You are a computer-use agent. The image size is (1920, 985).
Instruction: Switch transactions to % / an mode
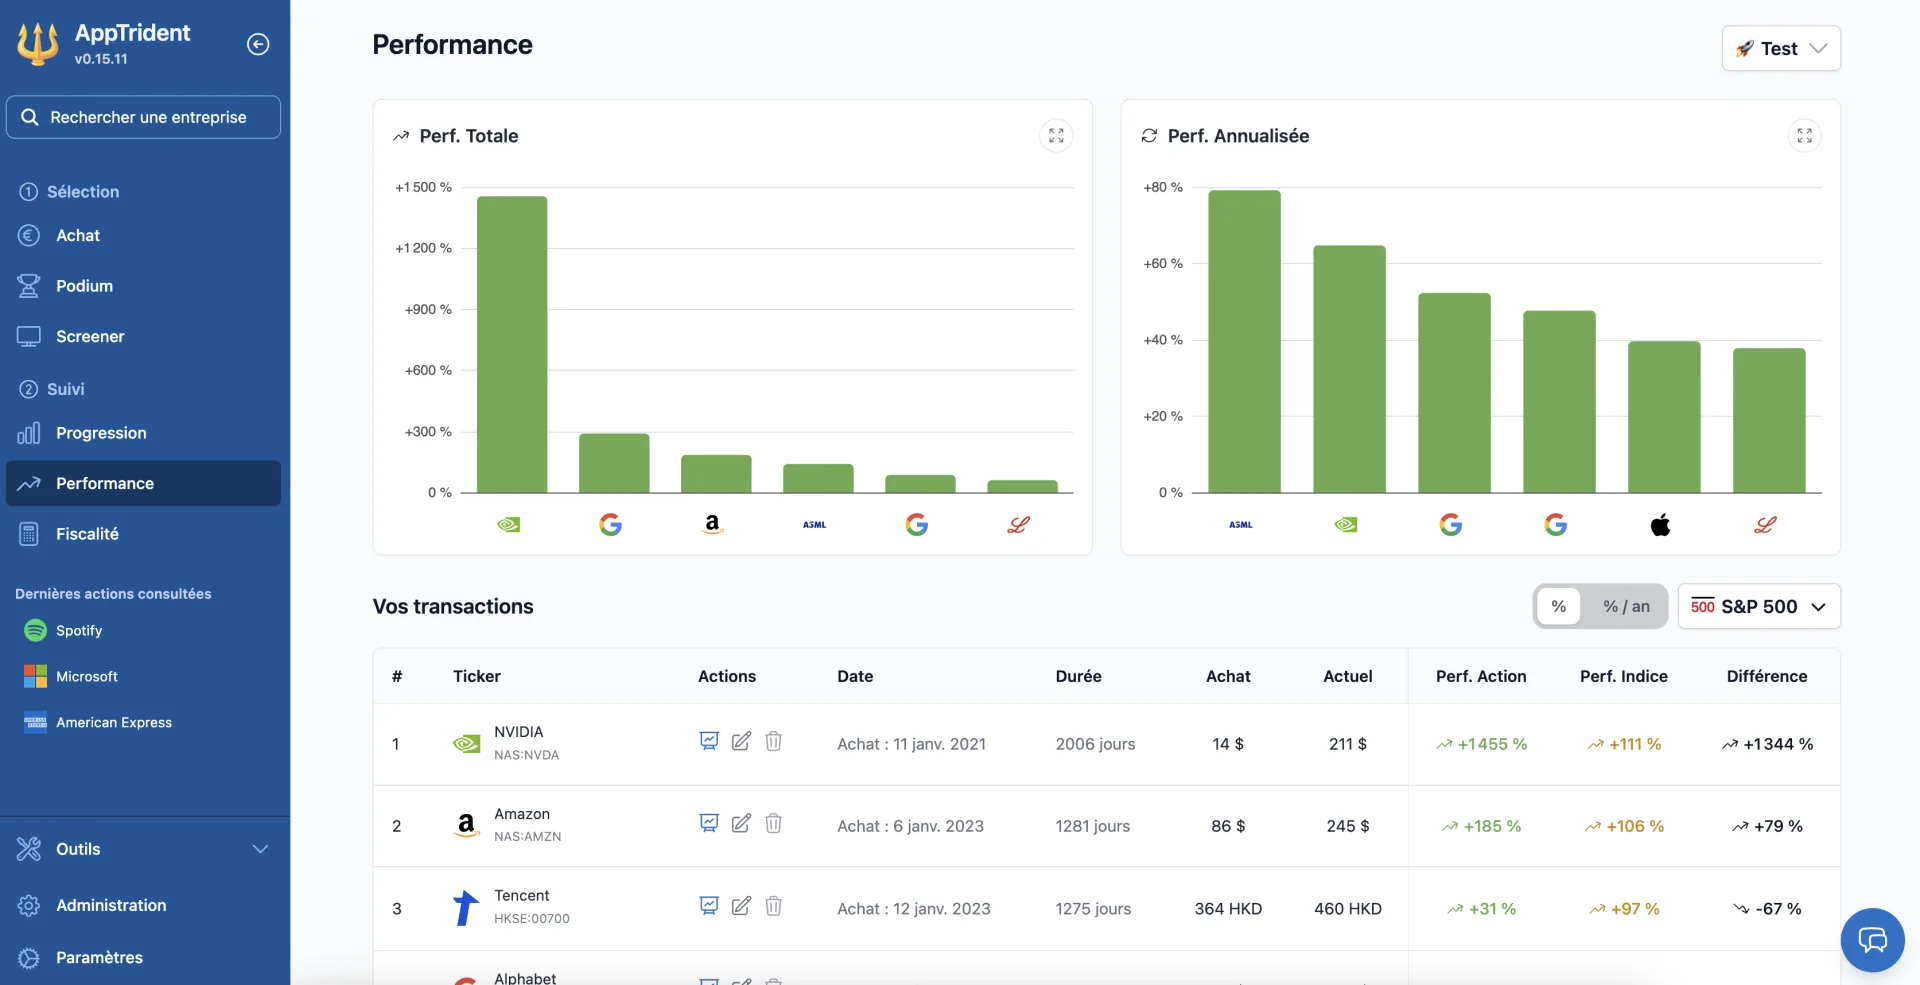tap(1626, 606)
